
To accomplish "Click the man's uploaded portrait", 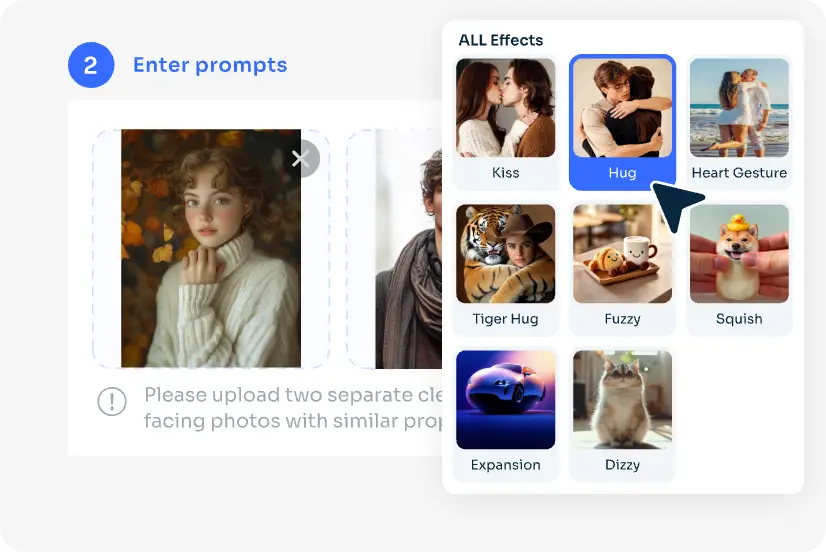I will click(409, 248).
